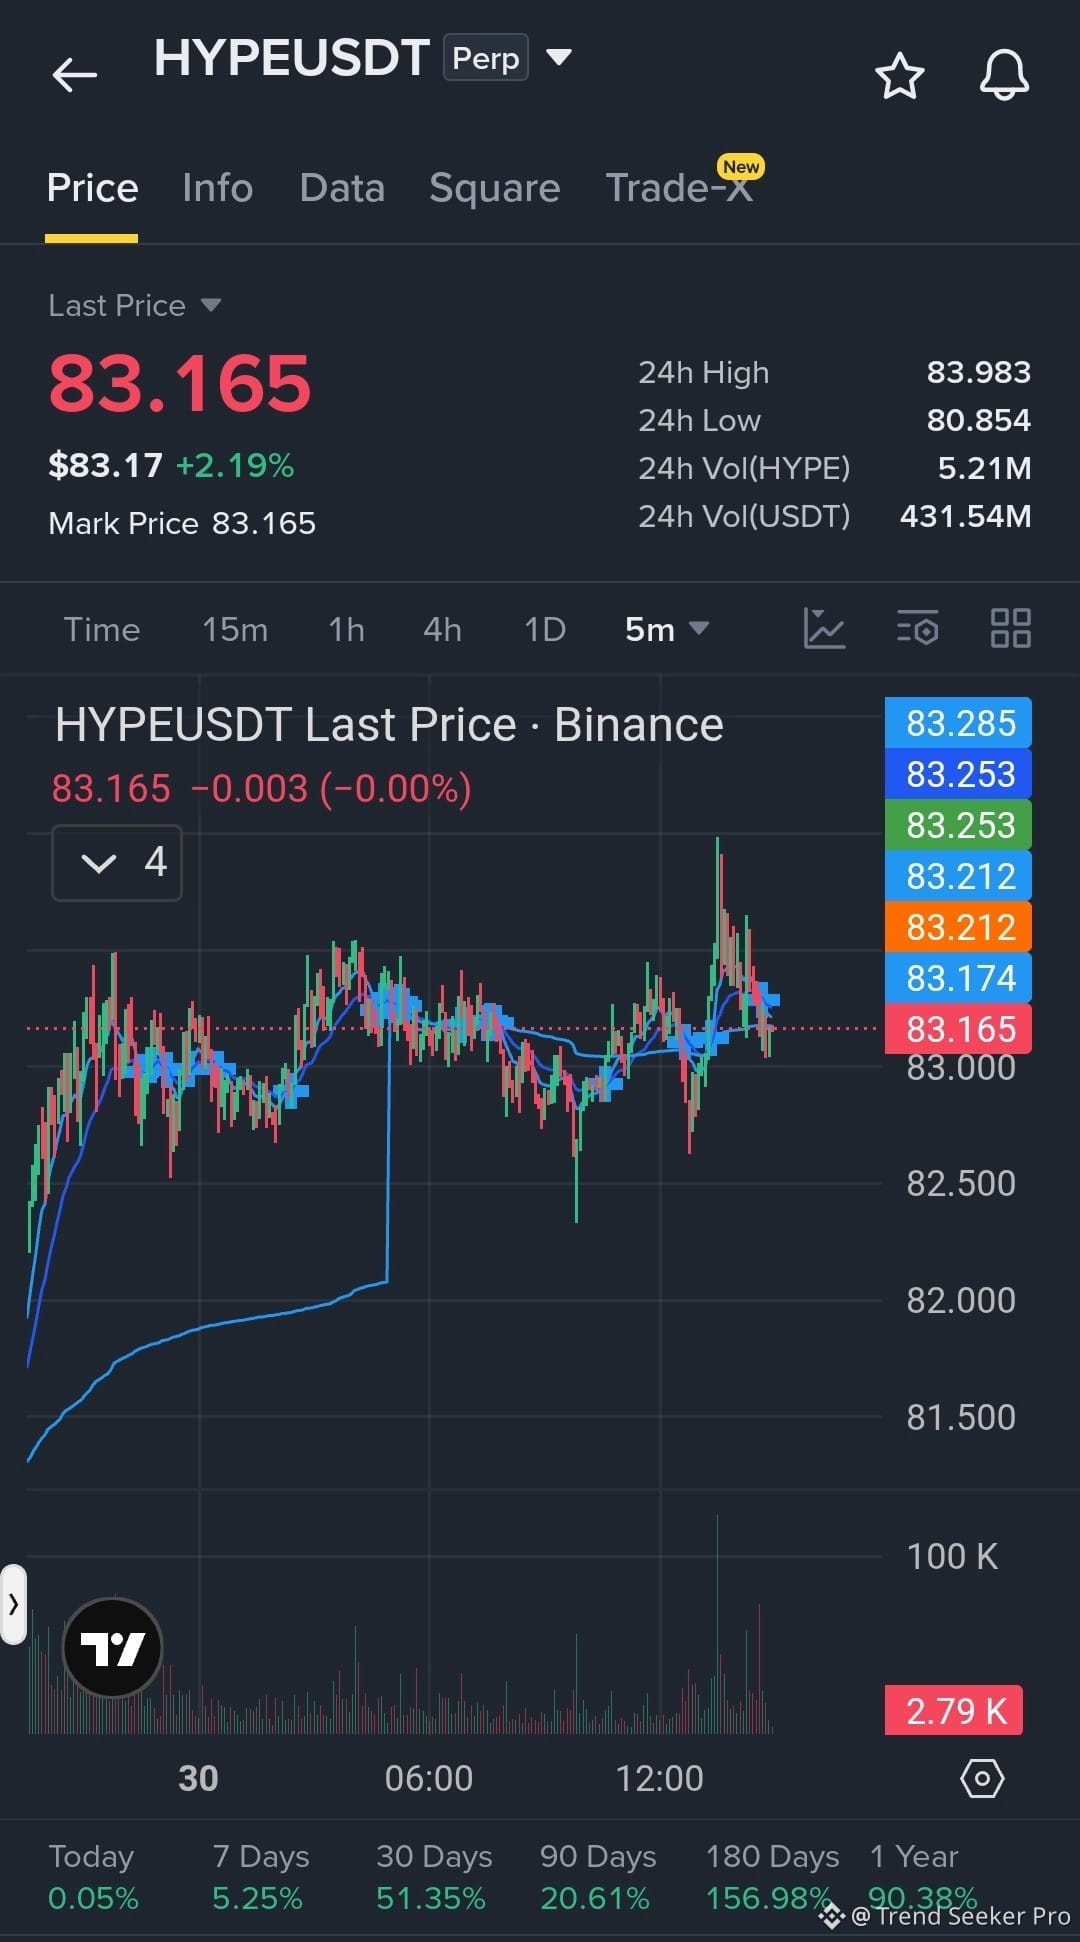Tap the +2.19% change value
Viewport: 1080px width, 1942px height.
click(235, 465)
